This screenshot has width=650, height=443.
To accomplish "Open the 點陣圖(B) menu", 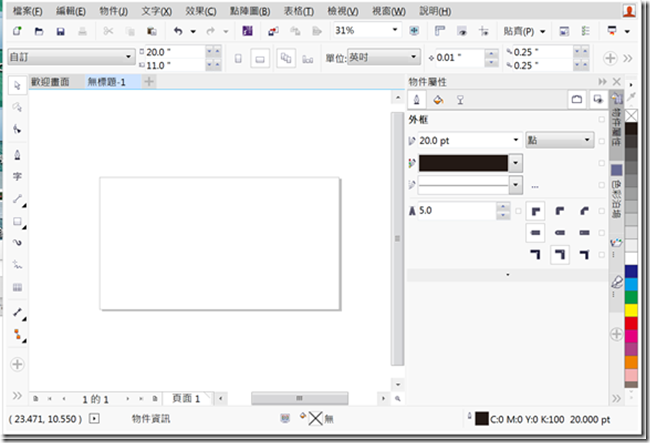I will 250,11.
